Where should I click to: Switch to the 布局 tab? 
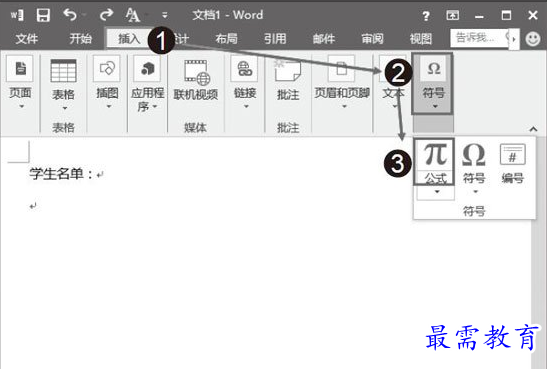pyautogui.click(x=226, y=38)
